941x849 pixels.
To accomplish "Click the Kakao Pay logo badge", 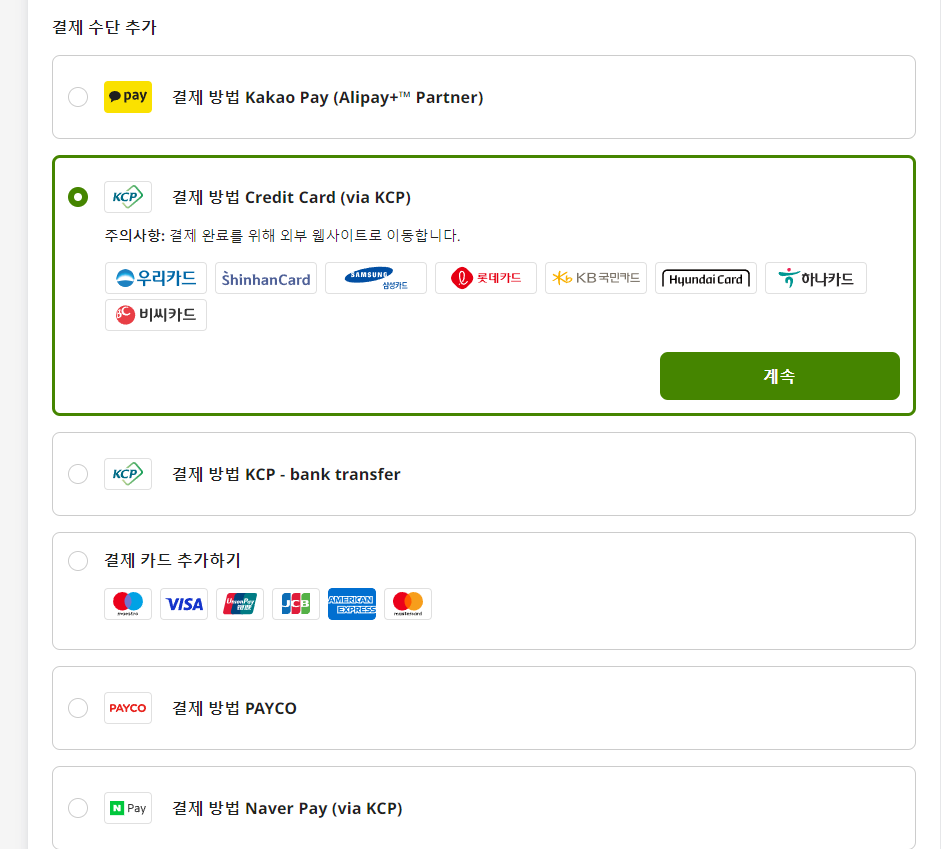I will 128,97.
